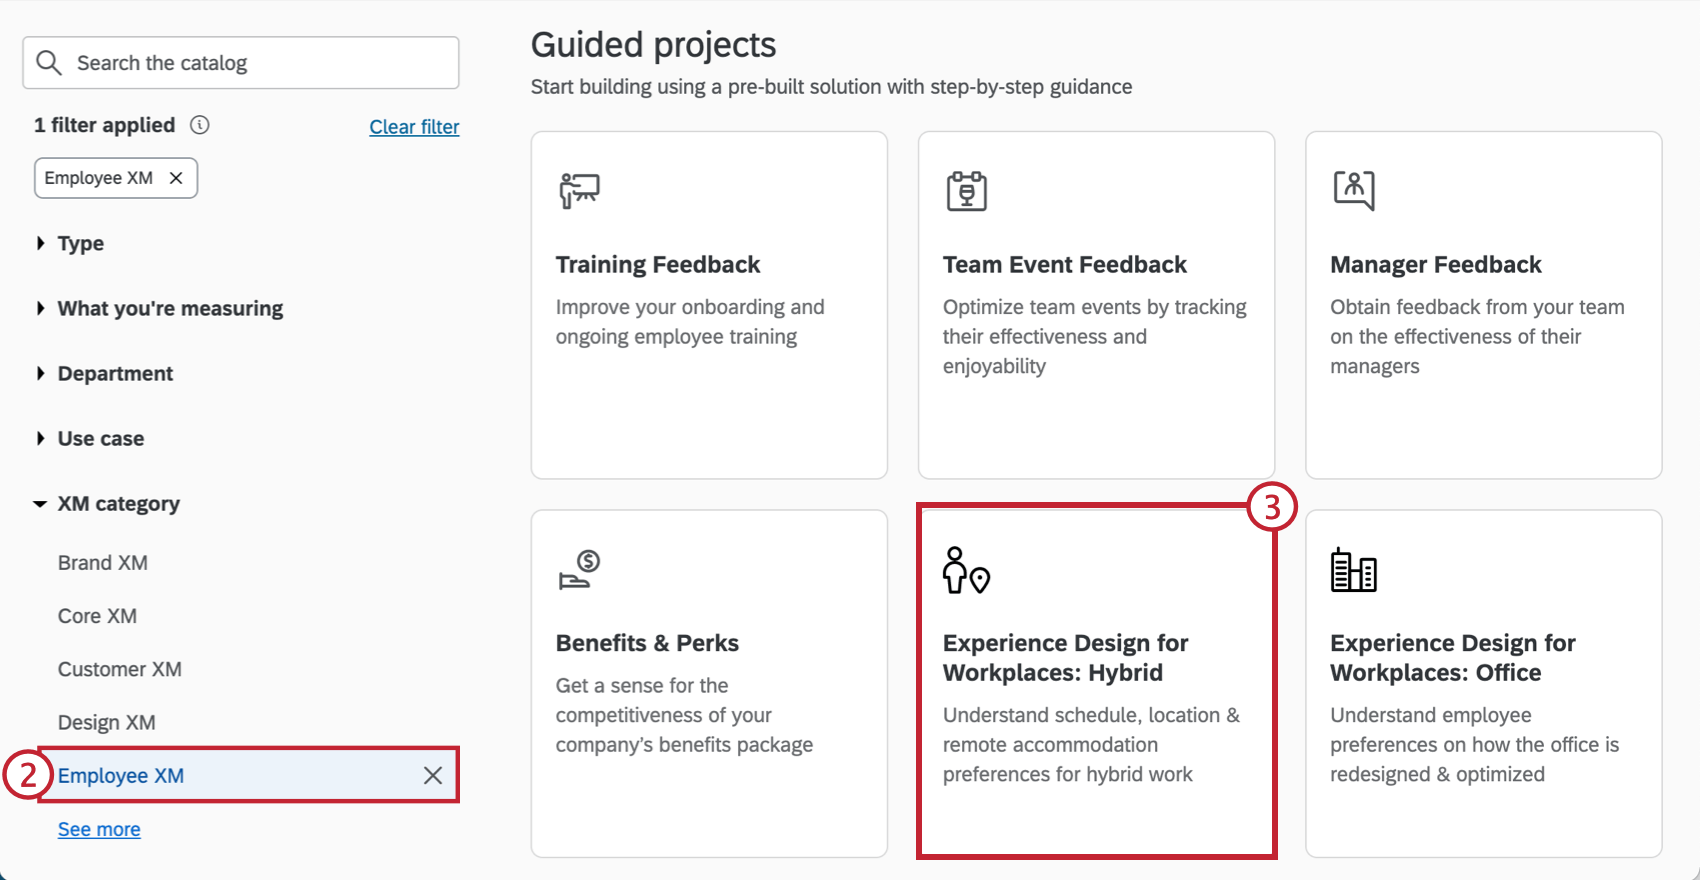This screenshot has width=1700, height=880.
Task: Click the Office workplace buildings icon
Action: pyautogui.click(x=1354, y=570)
